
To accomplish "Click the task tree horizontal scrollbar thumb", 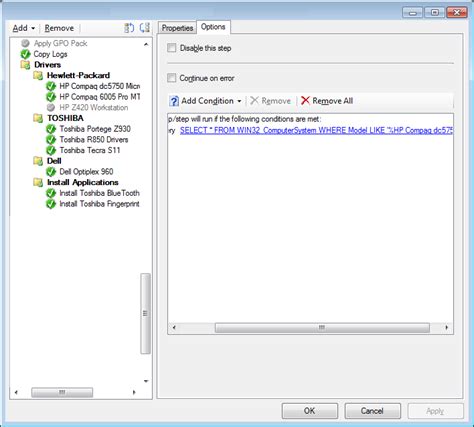I will 62,392.
